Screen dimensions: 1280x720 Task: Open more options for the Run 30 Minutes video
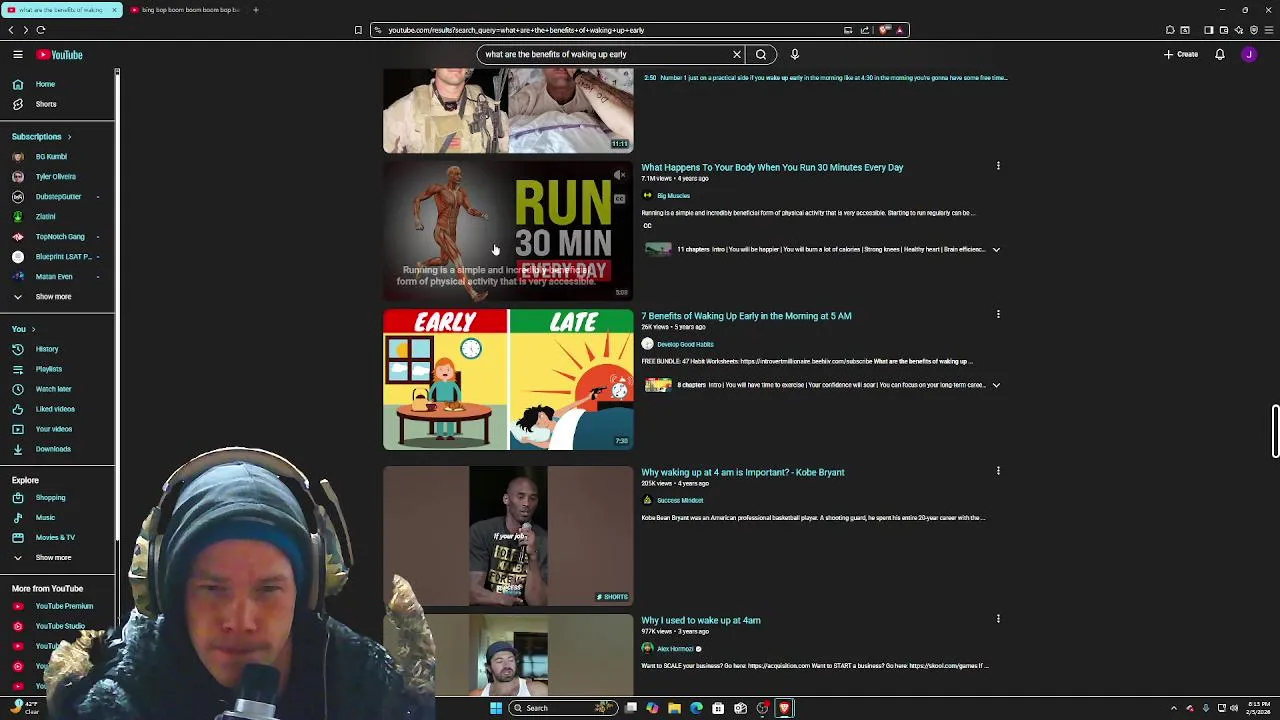(998, 166)
